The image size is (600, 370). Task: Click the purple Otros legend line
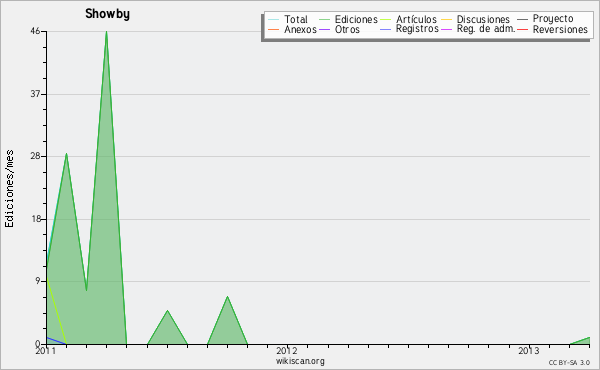click(324, 29)
